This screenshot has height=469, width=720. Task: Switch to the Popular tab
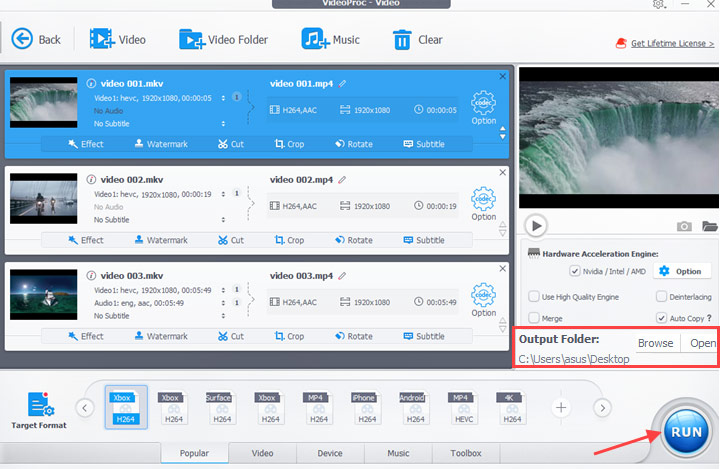click(x=194, y=453)
